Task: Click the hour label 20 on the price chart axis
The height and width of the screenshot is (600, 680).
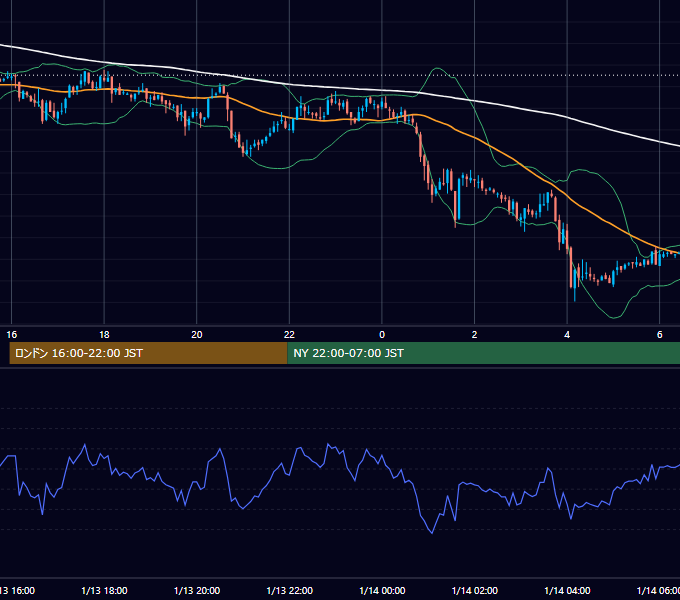Action: point(197,335)
